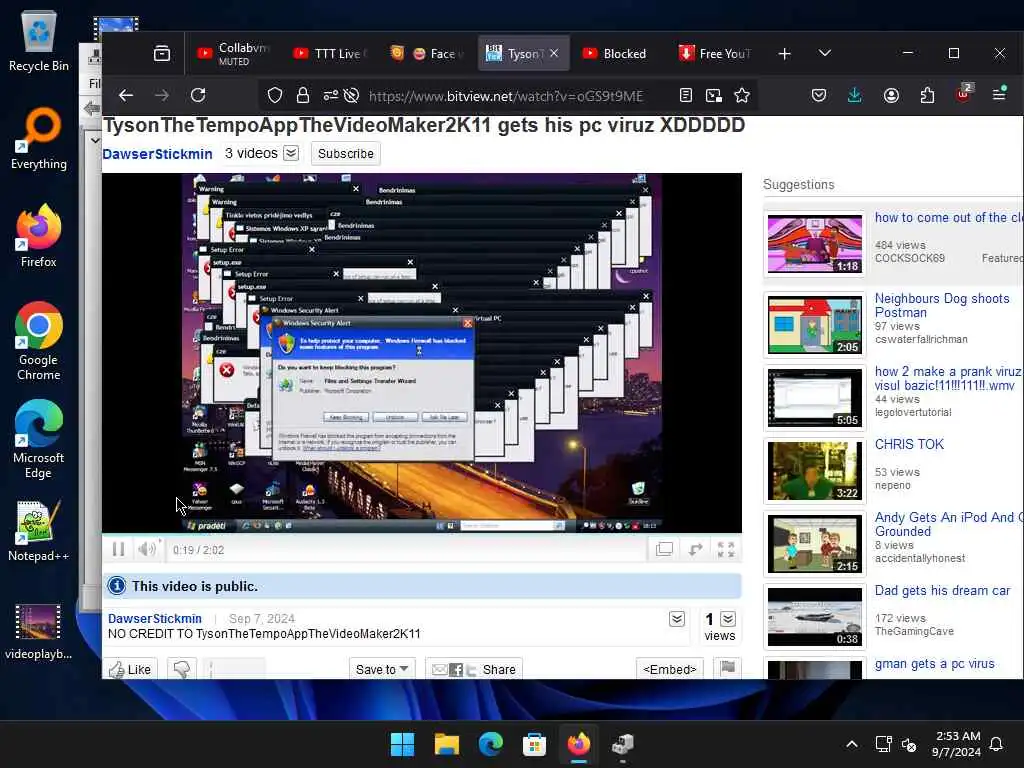The image size is (1024, 768).
Task: Like the video with thumbs up
Action: pyautogui.click(x=131, y=669)
